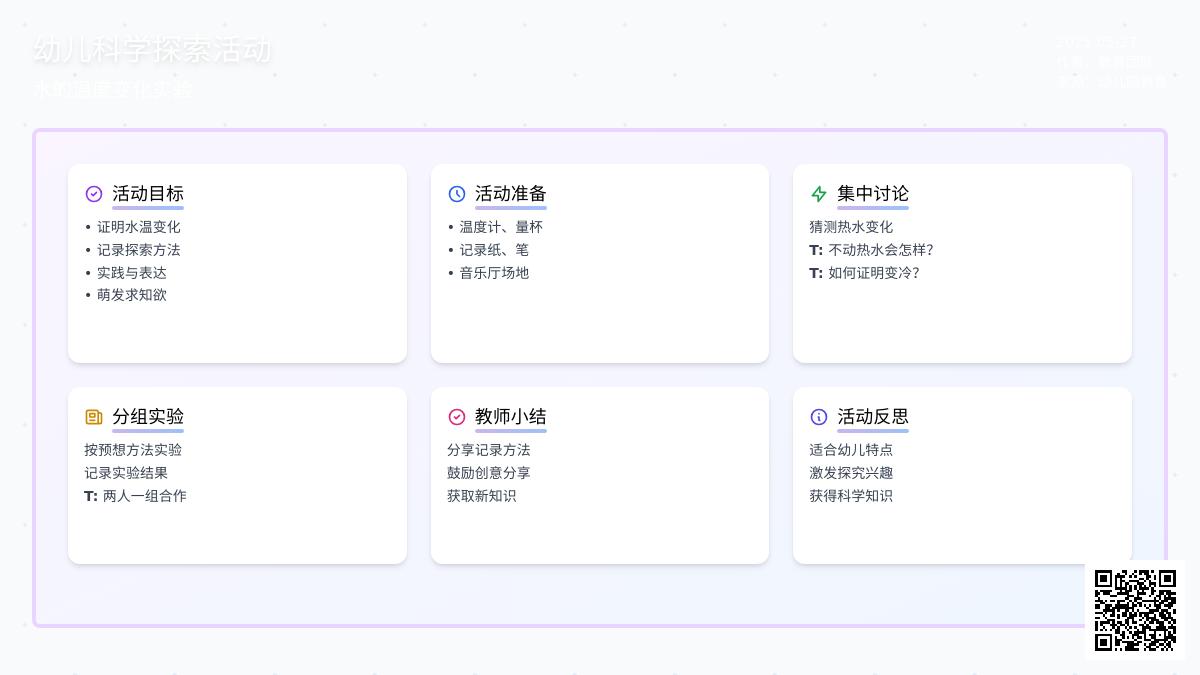Select the 教师小结 card heading
Image resolution: width=1200 pixels, height=675 pixels.
511,417
